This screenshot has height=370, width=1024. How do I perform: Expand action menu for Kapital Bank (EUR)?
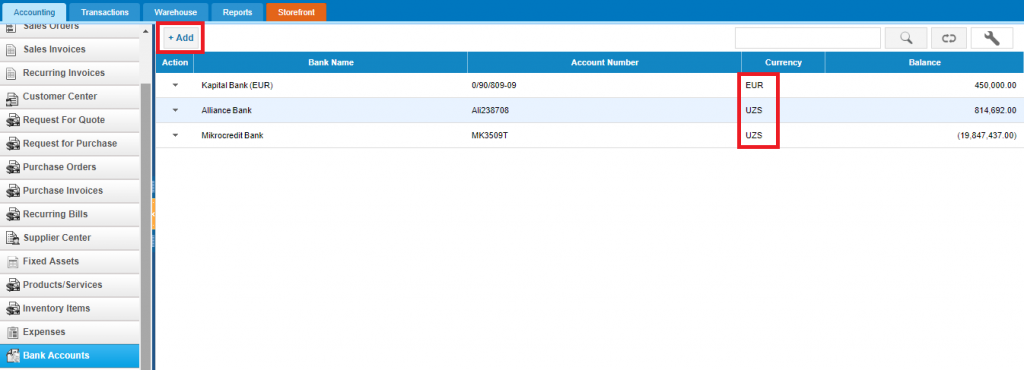[x=175, y=85]
